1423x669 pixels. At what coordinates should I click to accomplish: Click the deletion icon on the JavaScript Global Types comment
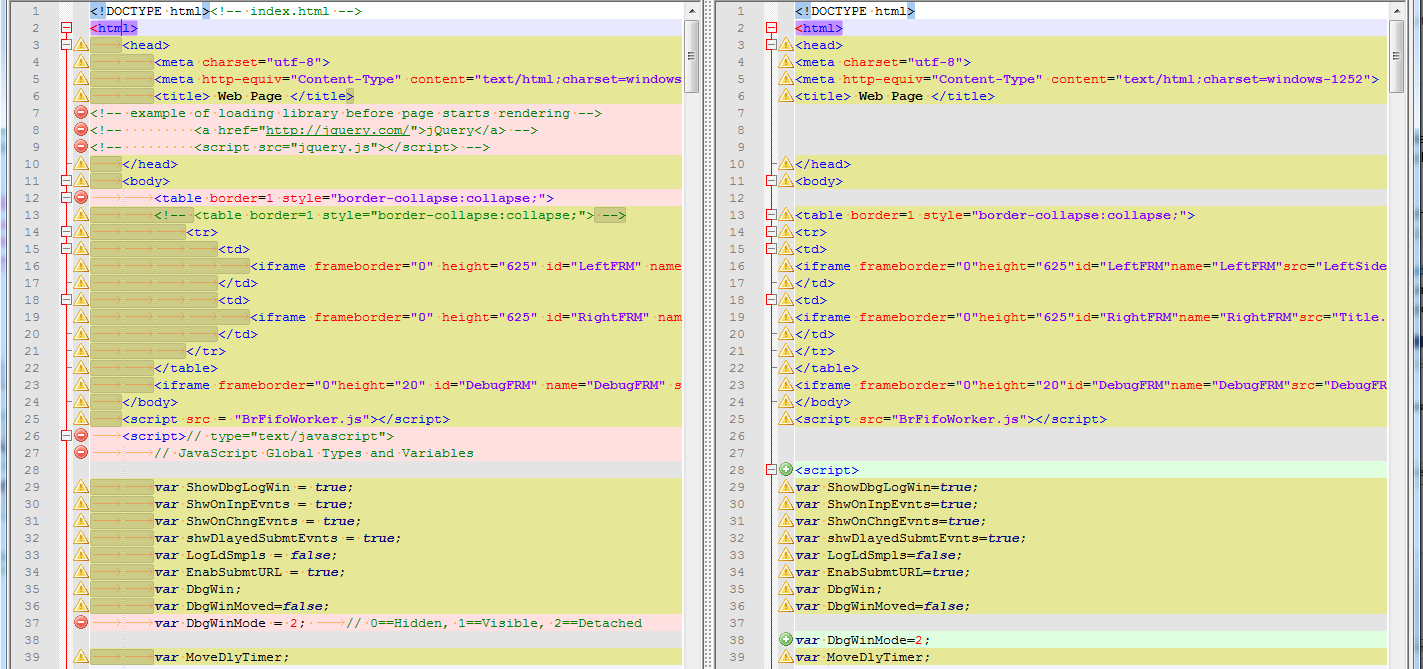[82, 452]
